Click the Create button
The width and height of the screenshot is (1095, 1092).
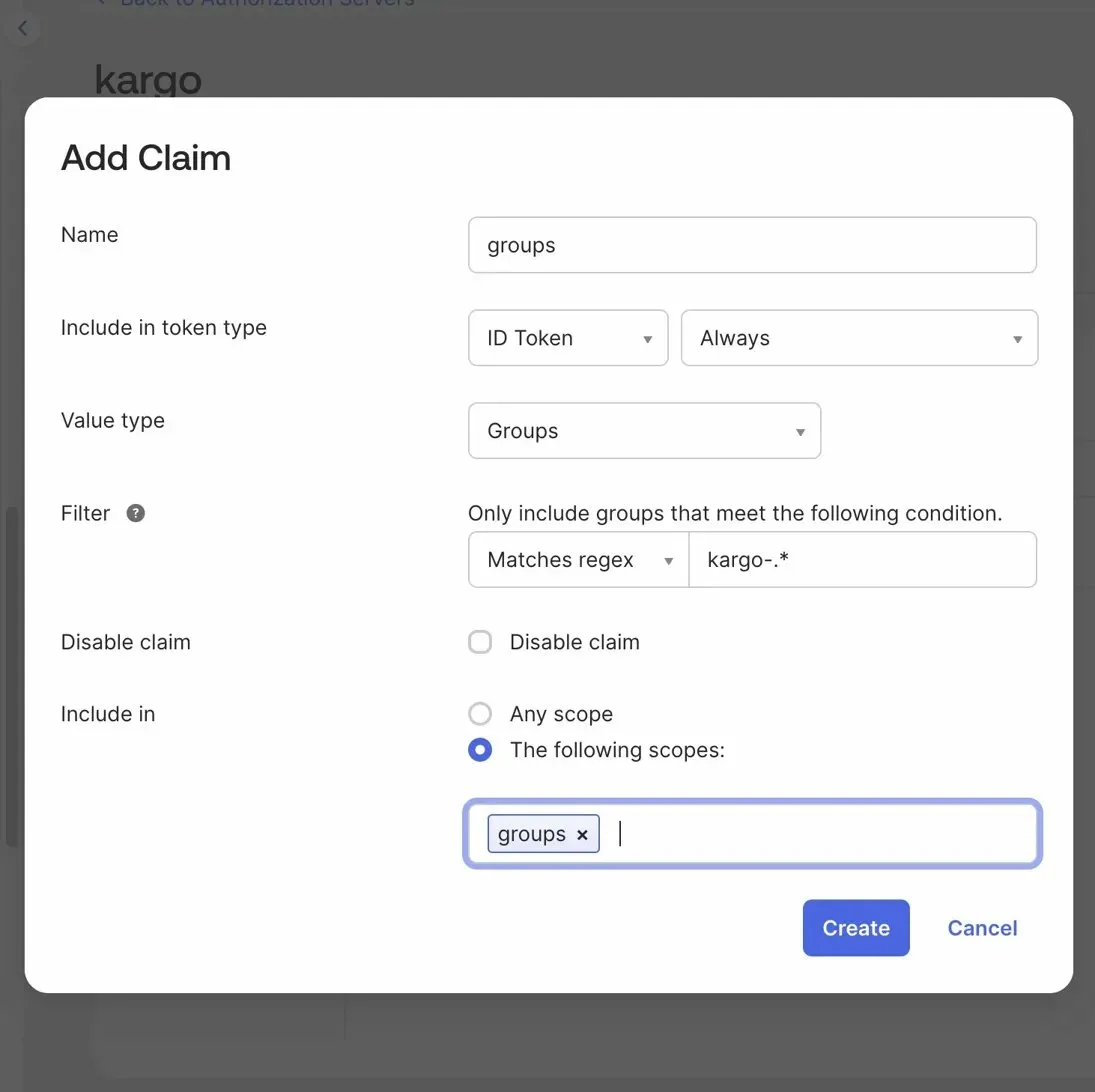[x=855, y=928]
